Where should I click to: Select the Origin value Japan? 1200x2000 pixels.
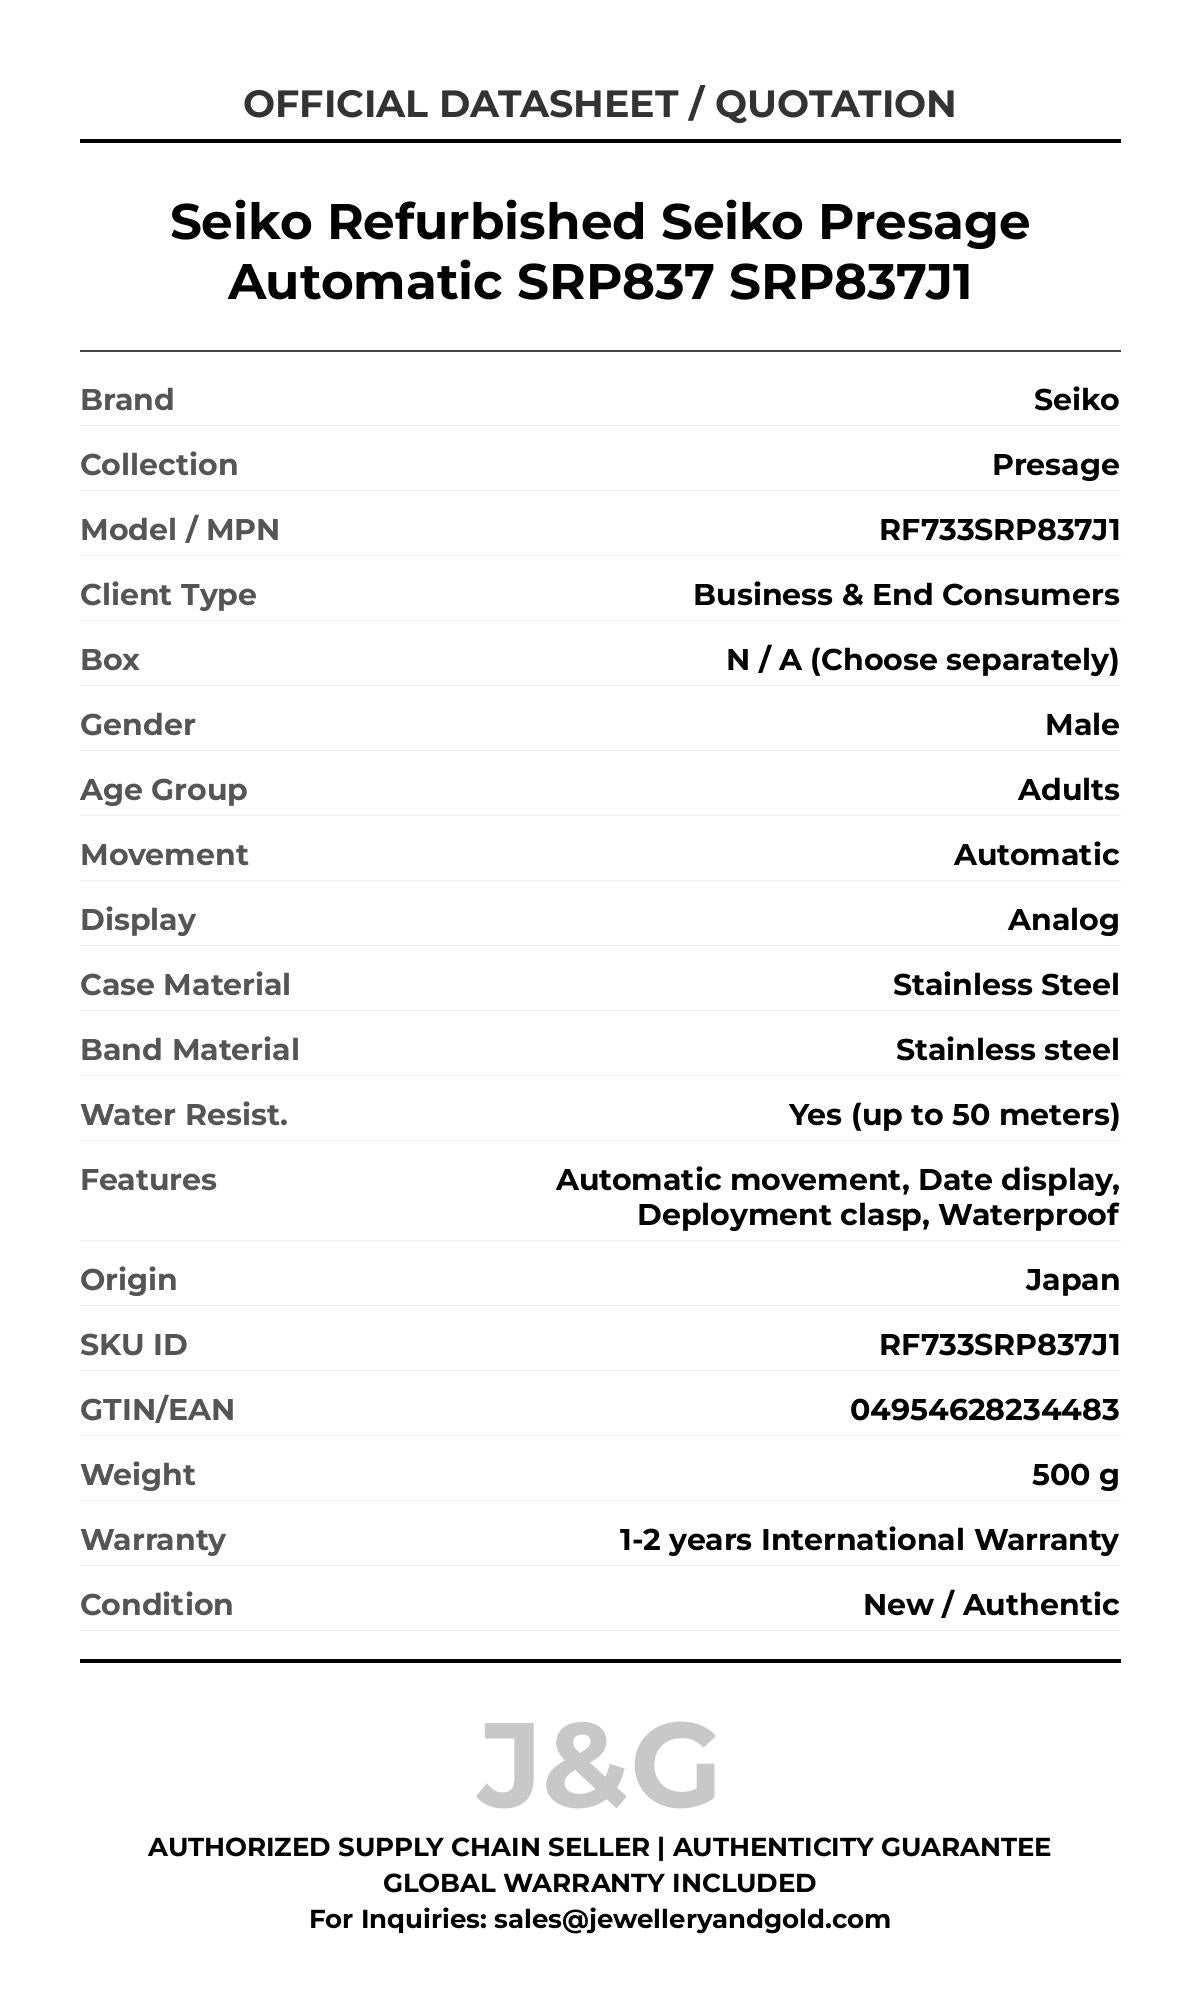pos(1072,1280)
